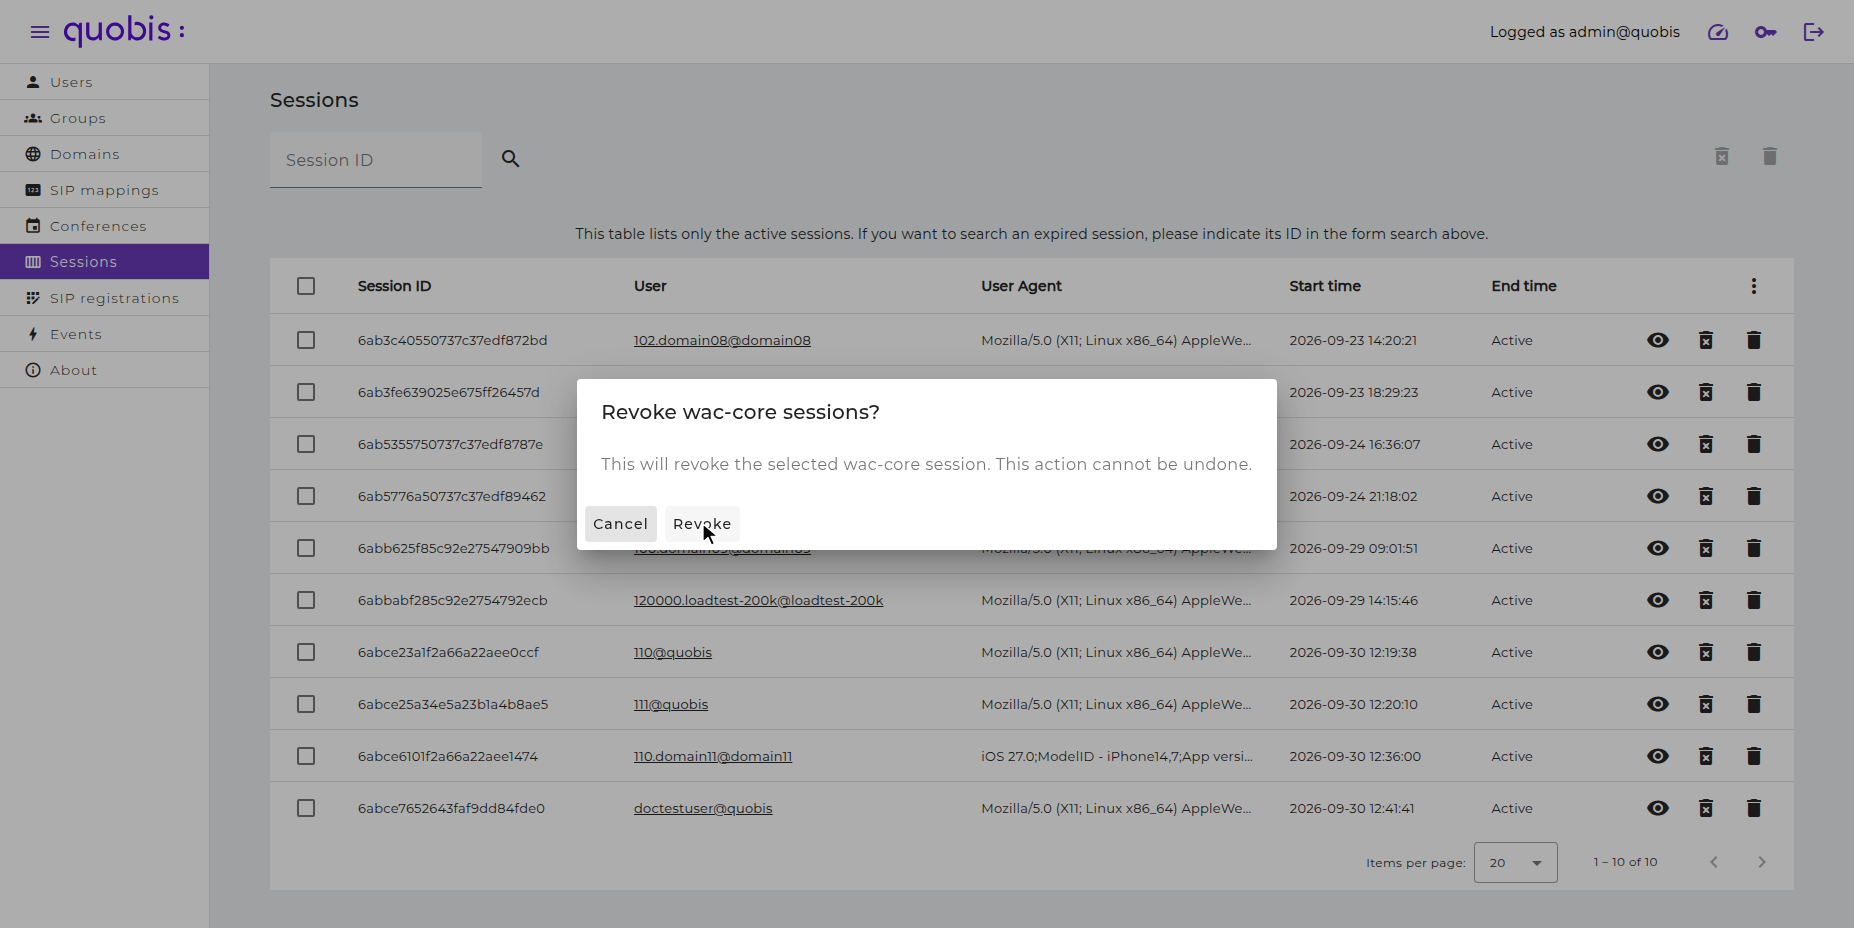This screenshot has height=928, width=1854.
Task: Focus the Session ID search field
Action: tap(376, 160)
